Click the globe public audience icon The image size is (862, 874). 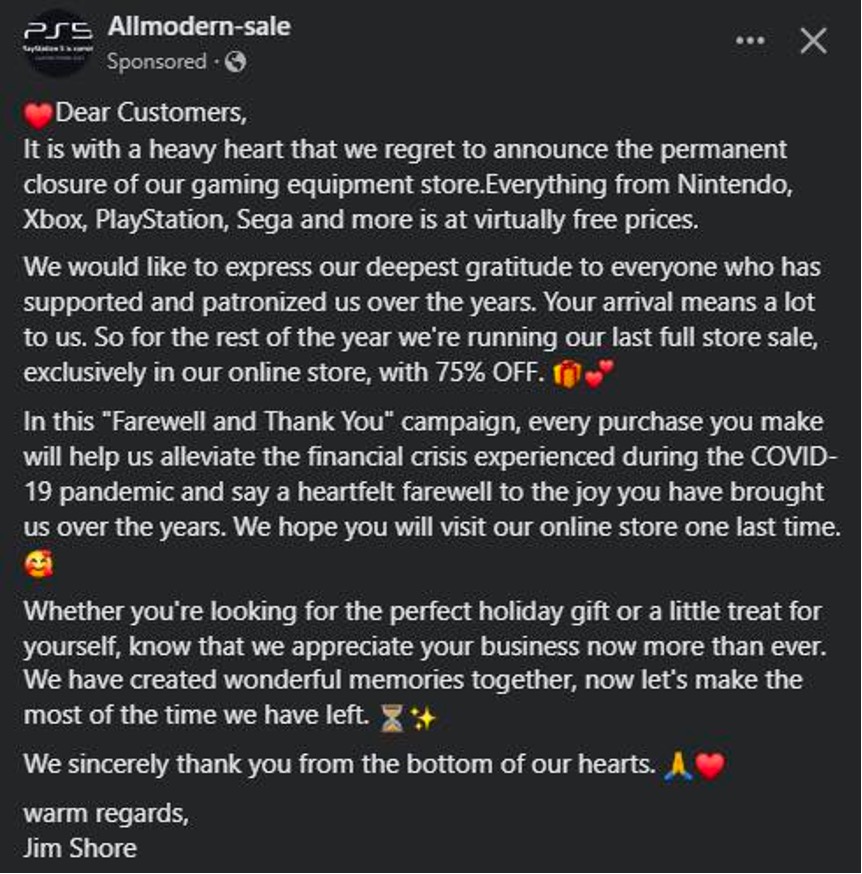tap(235, 62)
